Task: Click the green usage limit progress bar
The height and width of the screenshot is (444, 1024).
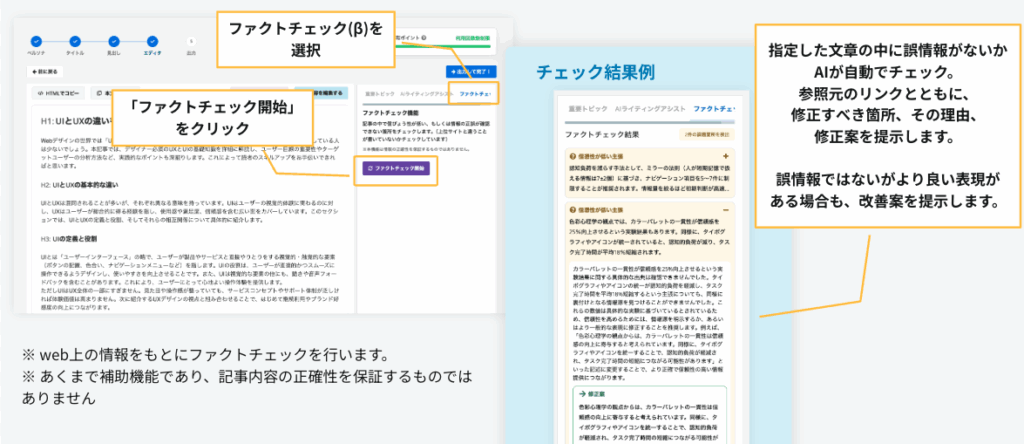Action: (x=444, y=46)
